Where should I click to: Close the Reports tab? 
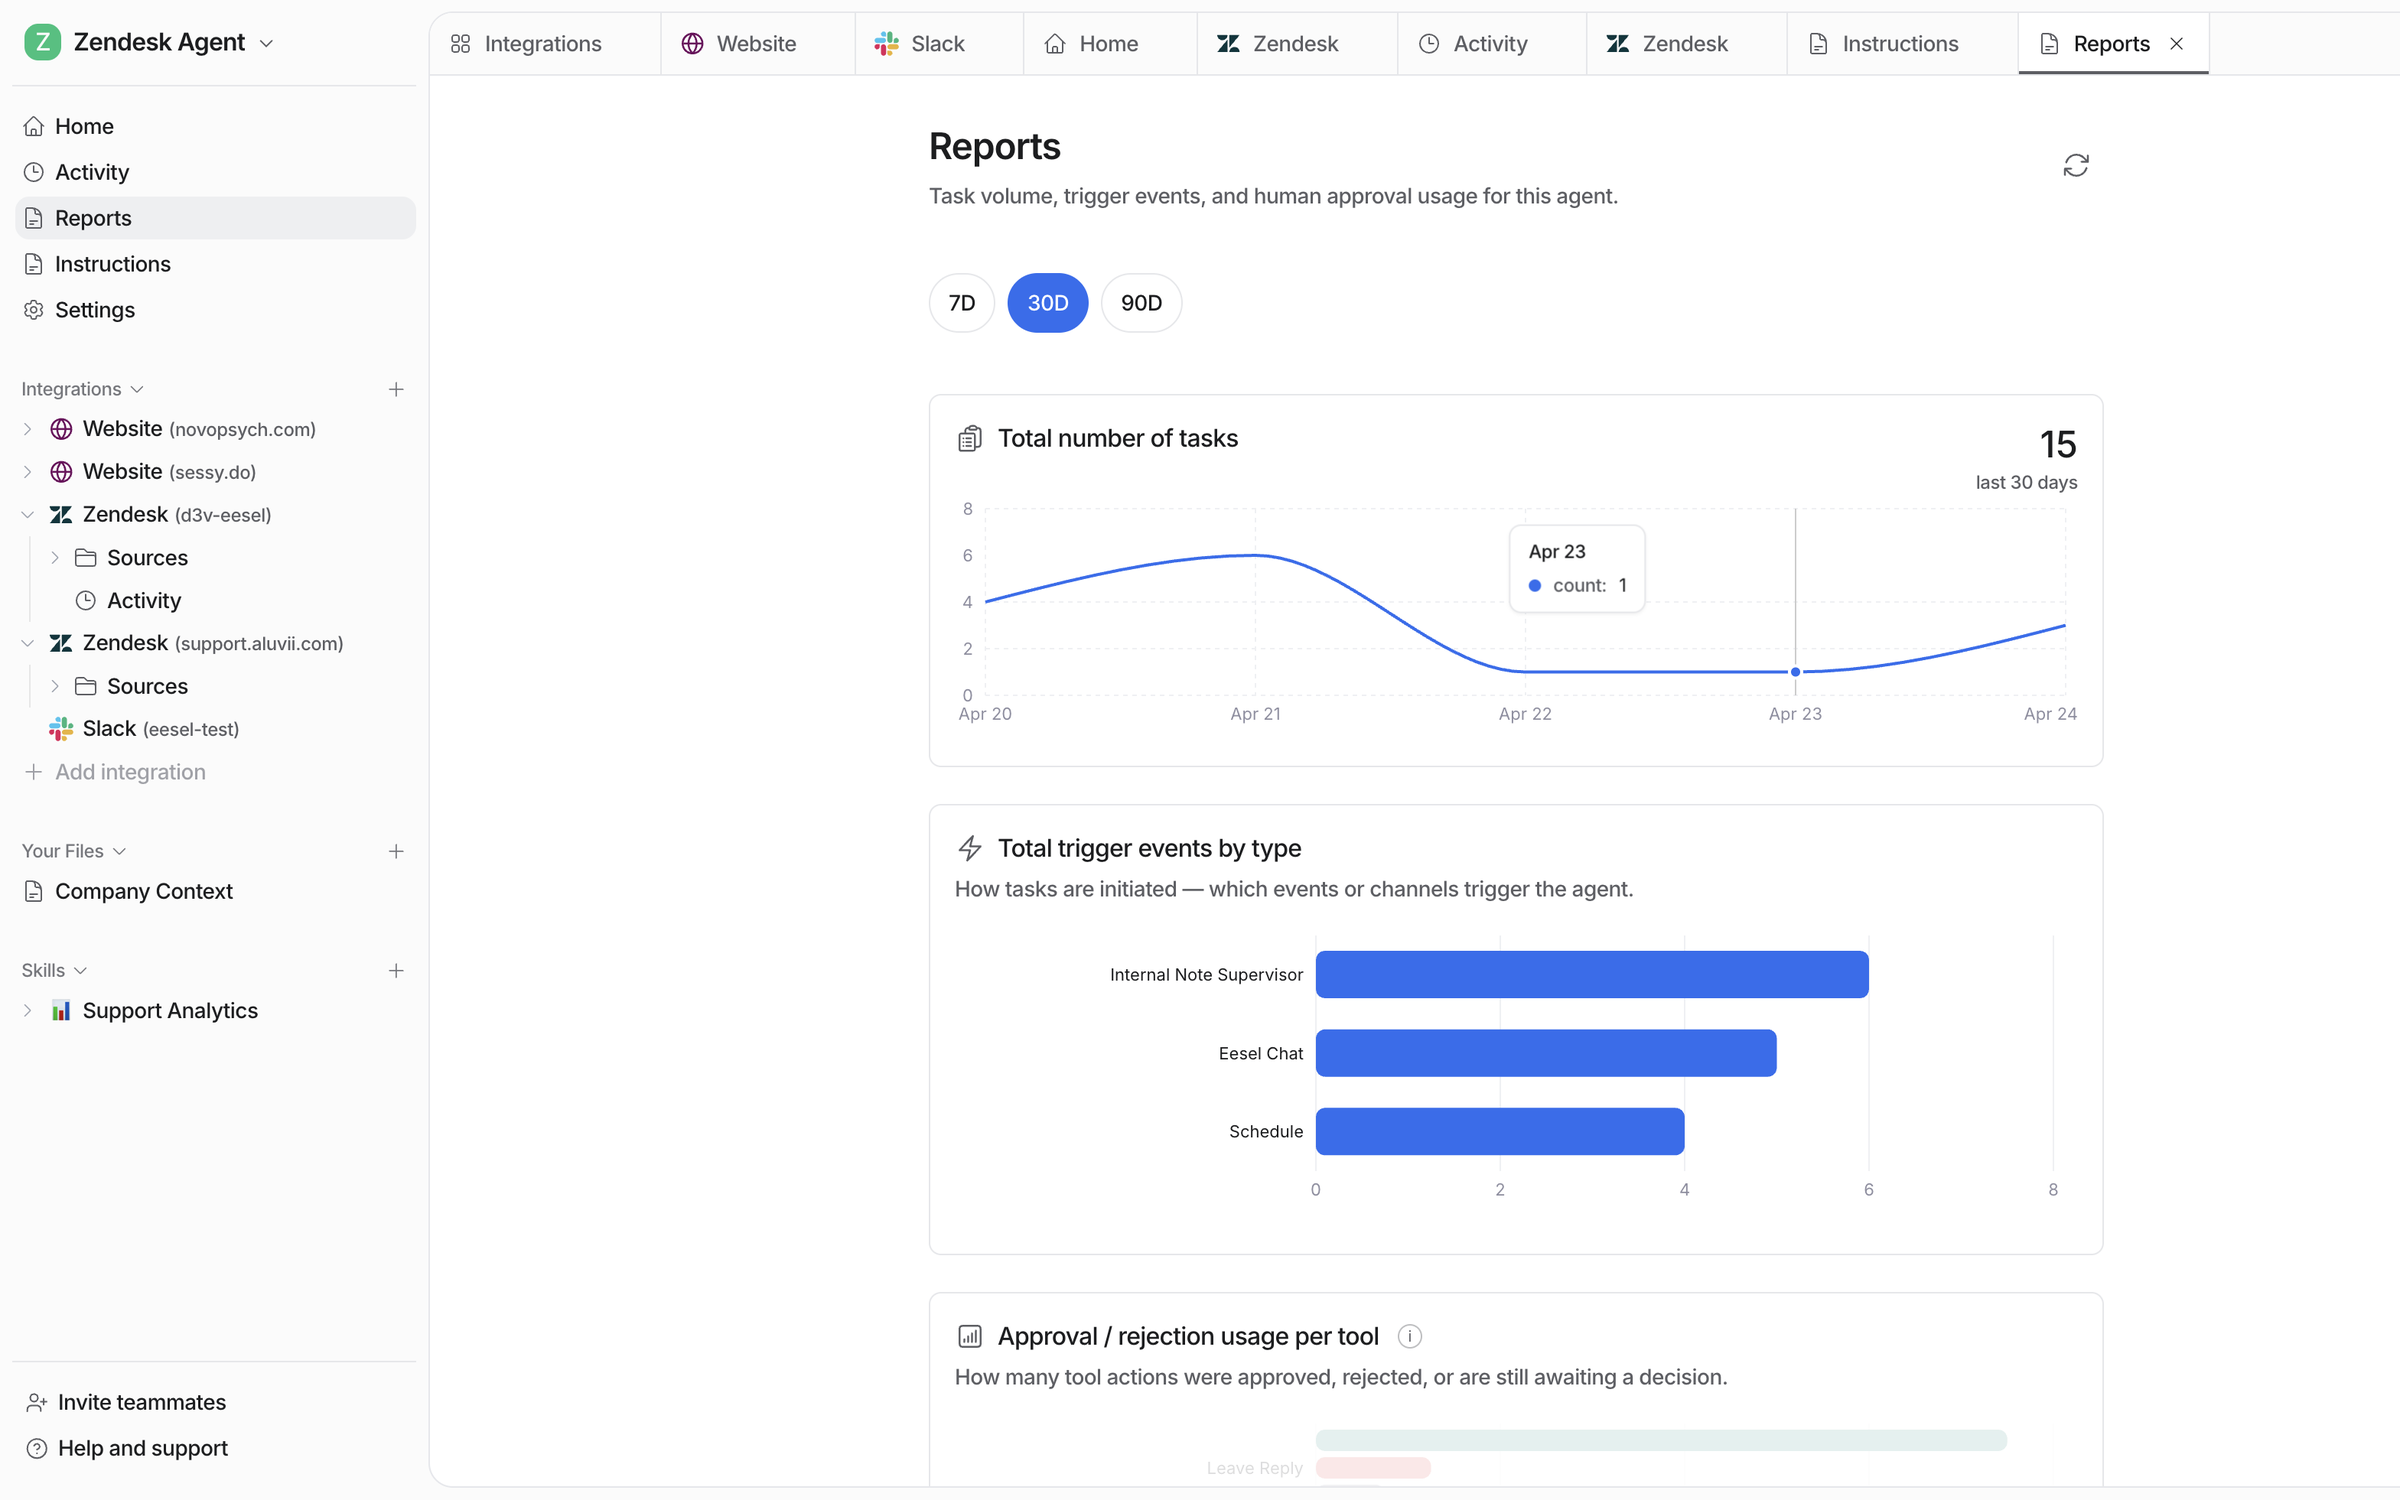[x=2176, y=44]
